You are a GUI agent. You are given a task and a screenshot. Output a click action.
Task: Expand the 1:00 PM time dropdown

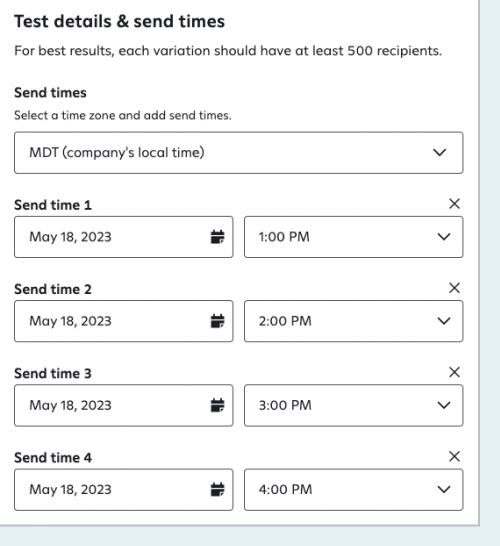click(353, 237)
